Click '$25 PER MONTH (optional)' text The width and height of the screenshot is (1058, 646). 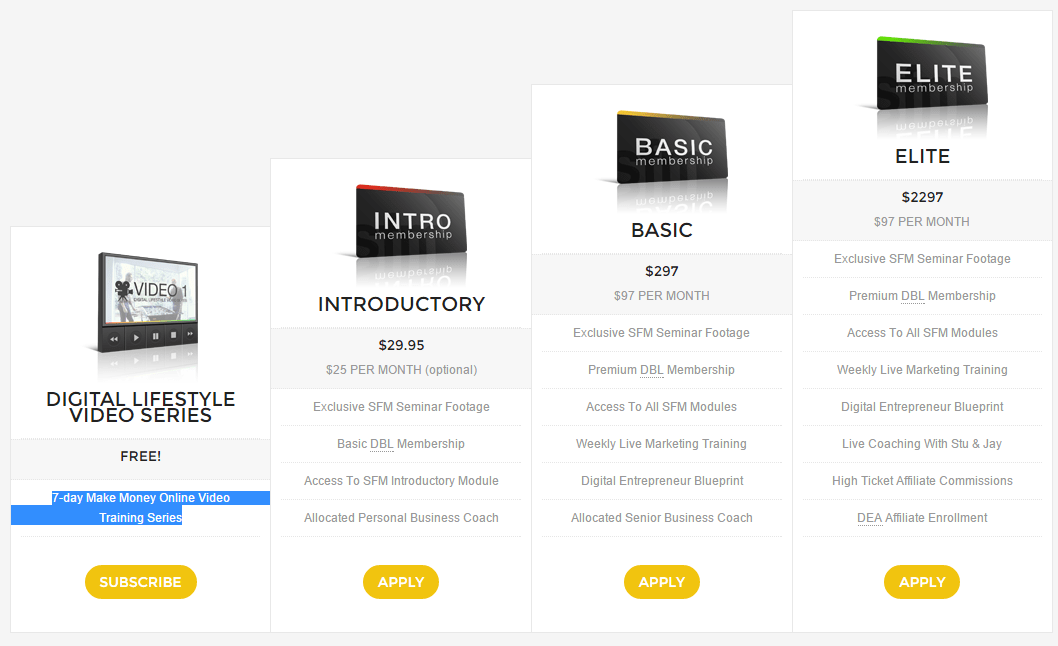[x=401, y=370]
